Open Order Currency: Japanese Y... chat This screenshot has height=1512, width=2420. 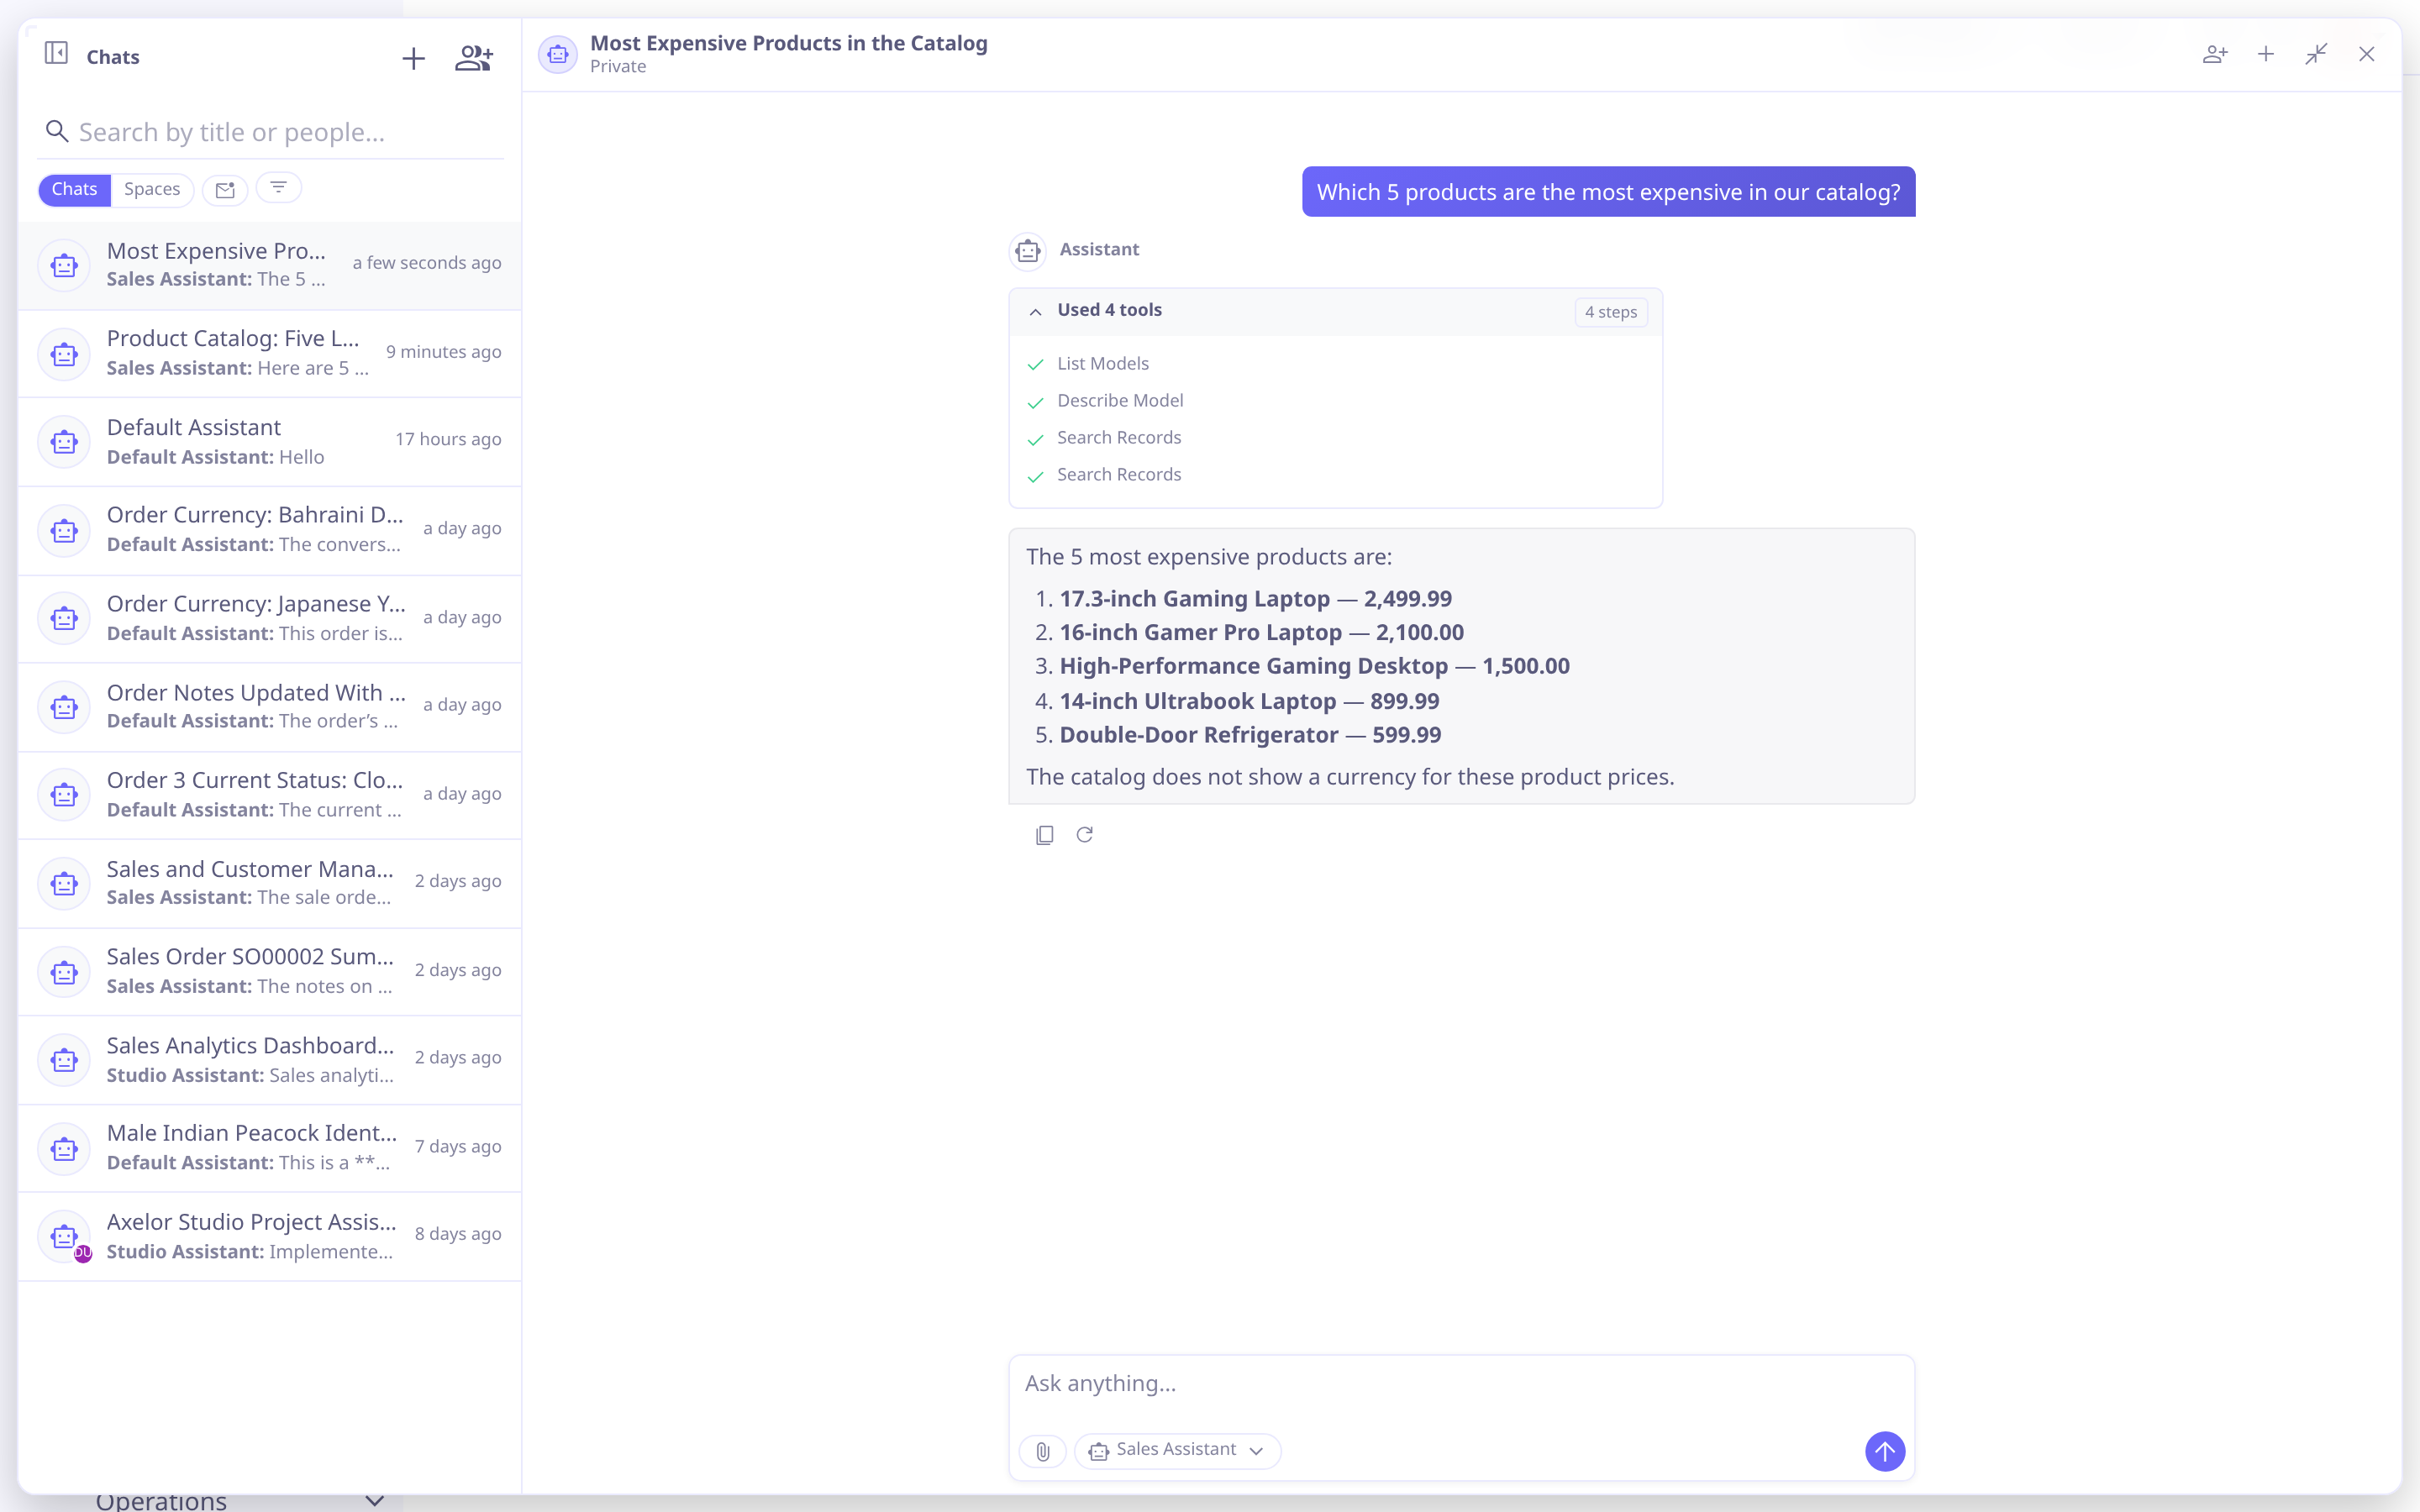[269, 618]
